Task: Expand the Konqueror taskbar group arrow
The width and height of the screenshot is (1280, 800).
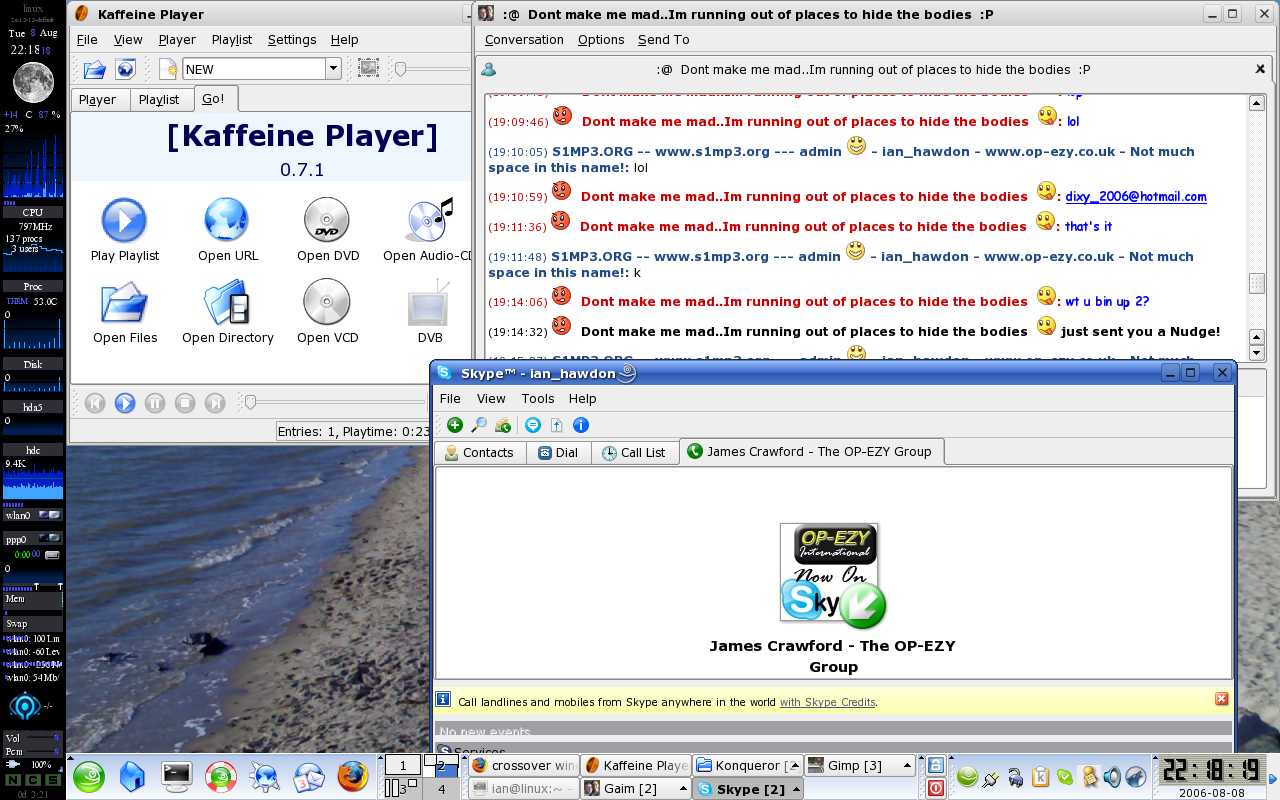Action: click(795, 765)
